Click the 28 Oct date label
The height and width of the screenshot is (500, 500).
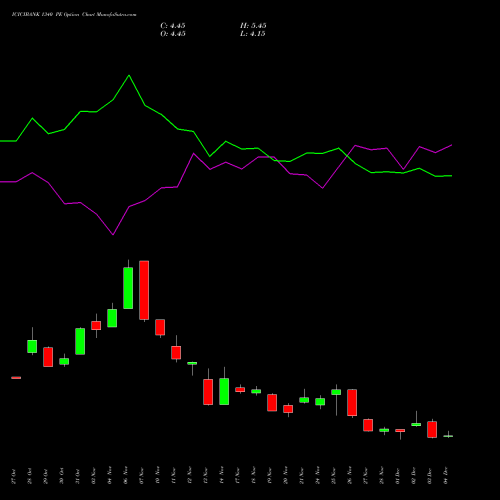(30, 476)
